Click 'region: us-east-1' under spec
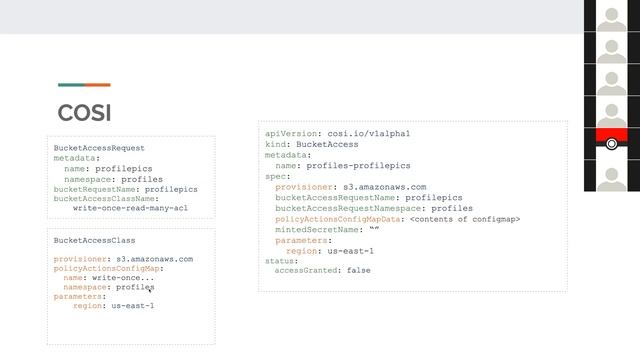The width and height of the screenshot is (640, 360). (x=330, y=251)
